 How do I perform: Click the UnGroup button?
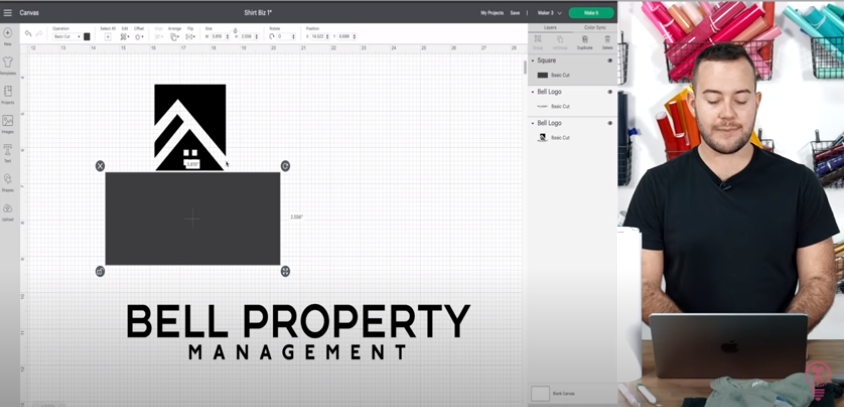click(x=560, y=41)
